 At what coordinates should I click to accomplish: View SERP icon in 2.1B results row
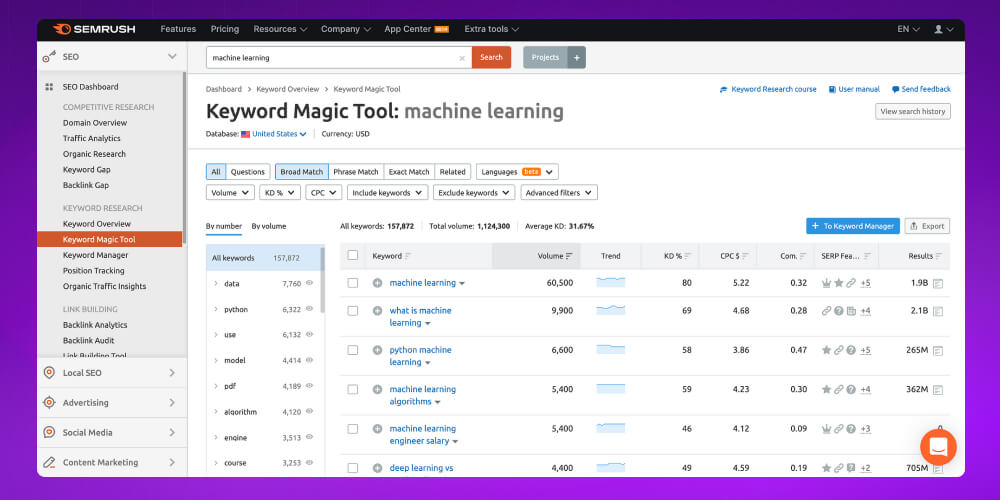(938, 311)
